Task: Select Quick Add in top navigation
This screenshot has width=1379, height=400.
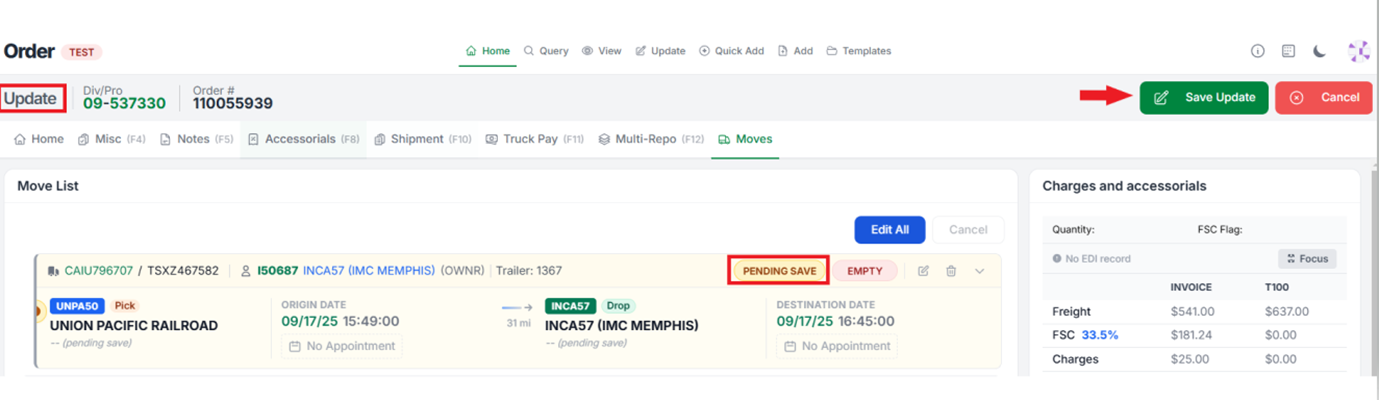Action: 731,51
